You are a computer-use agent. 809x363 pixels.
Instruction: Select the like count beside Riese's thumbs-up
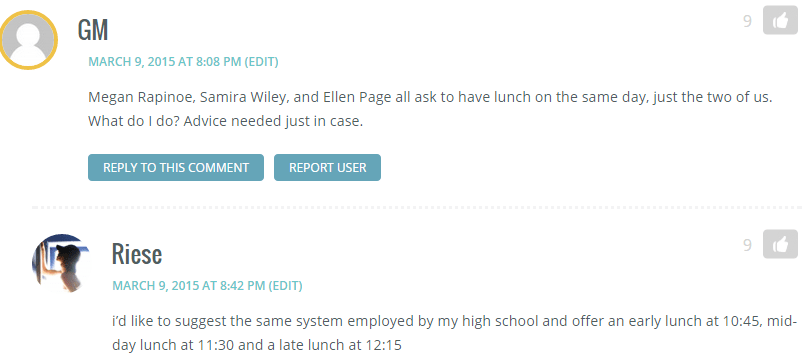click(747, 245)
